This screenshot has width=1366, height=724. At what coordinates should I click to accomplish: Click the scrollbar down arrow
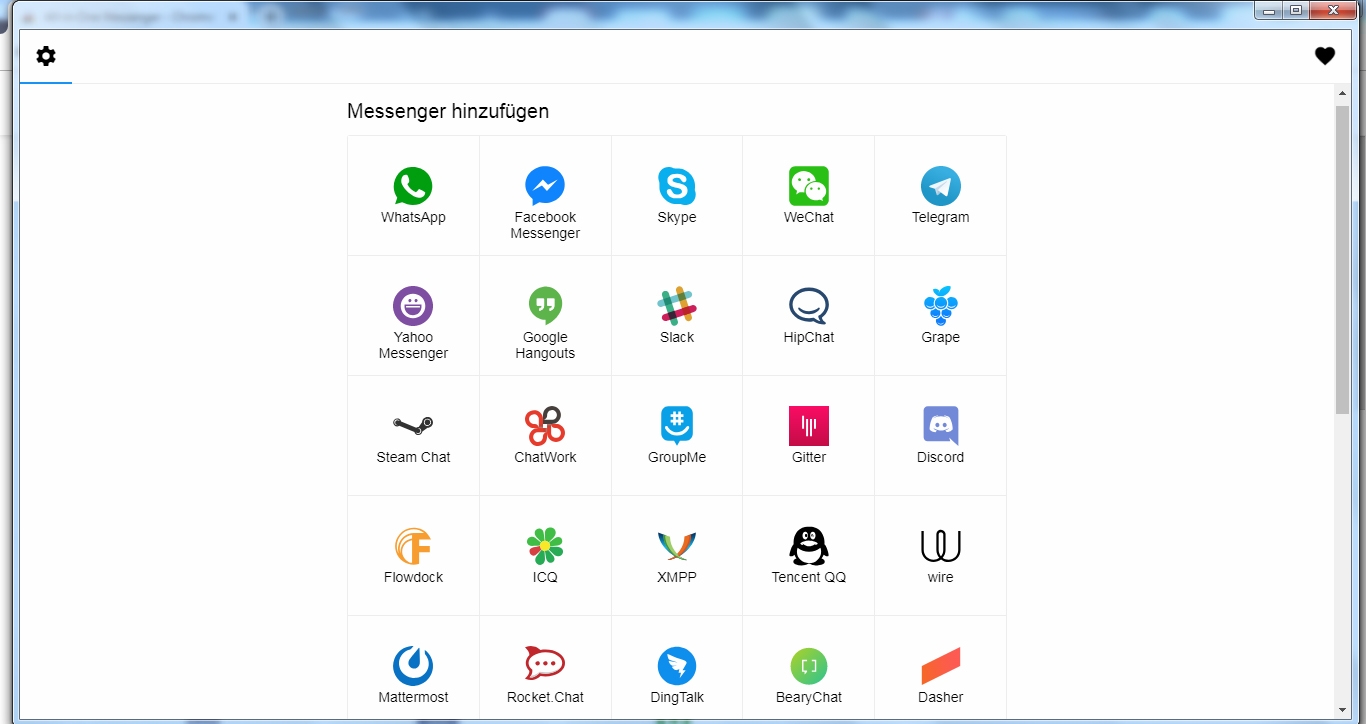1342,709
